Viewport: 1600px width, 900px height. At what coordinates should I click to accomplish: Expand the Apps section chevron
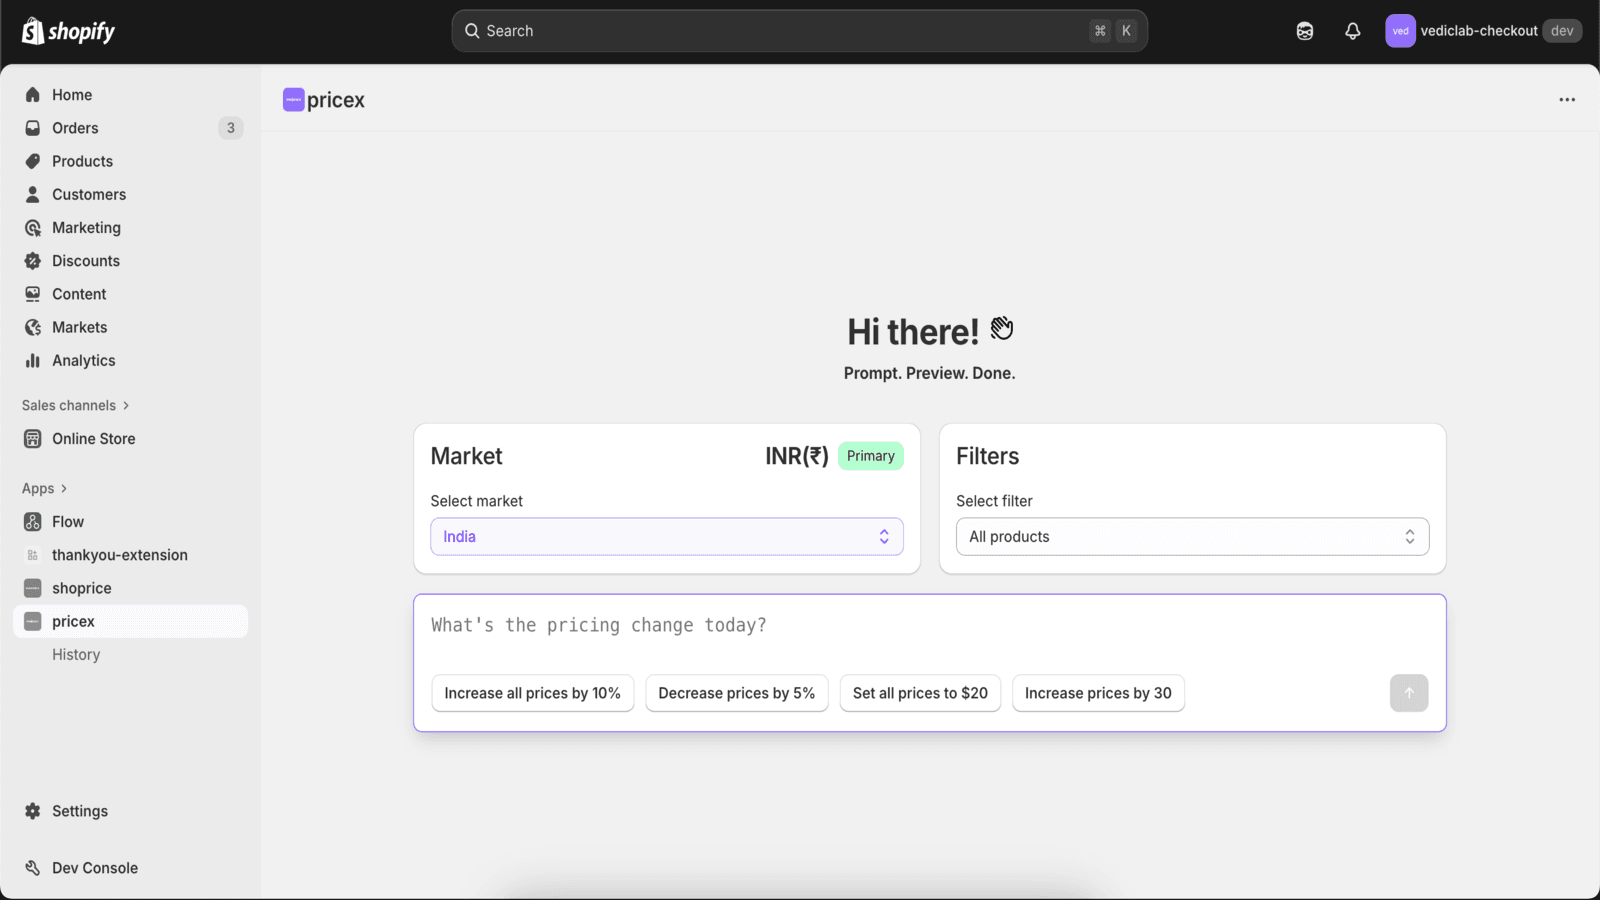pos(64,489)
